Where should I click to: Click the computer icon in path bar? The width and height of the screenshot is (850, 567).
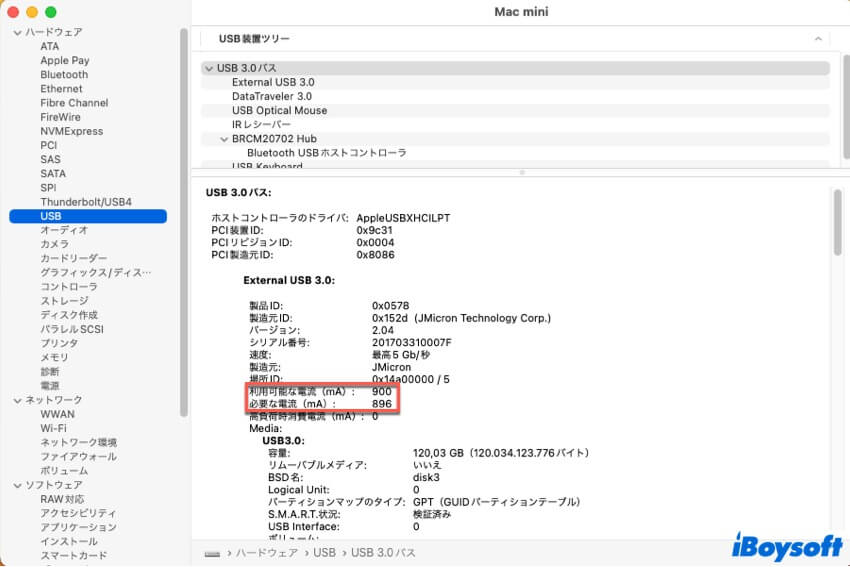212,553
